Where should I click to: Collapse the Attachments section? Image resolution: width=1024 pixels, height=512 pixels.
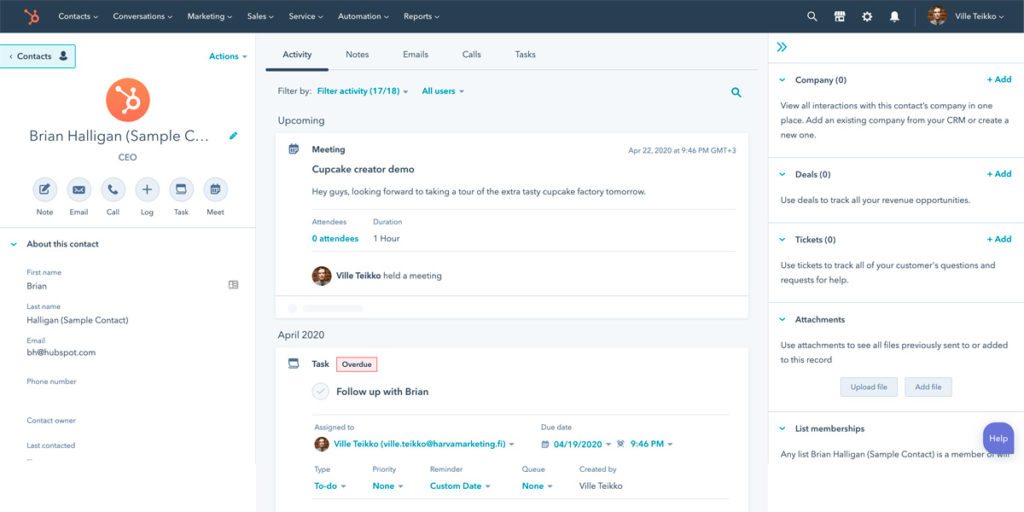[782, 319]
